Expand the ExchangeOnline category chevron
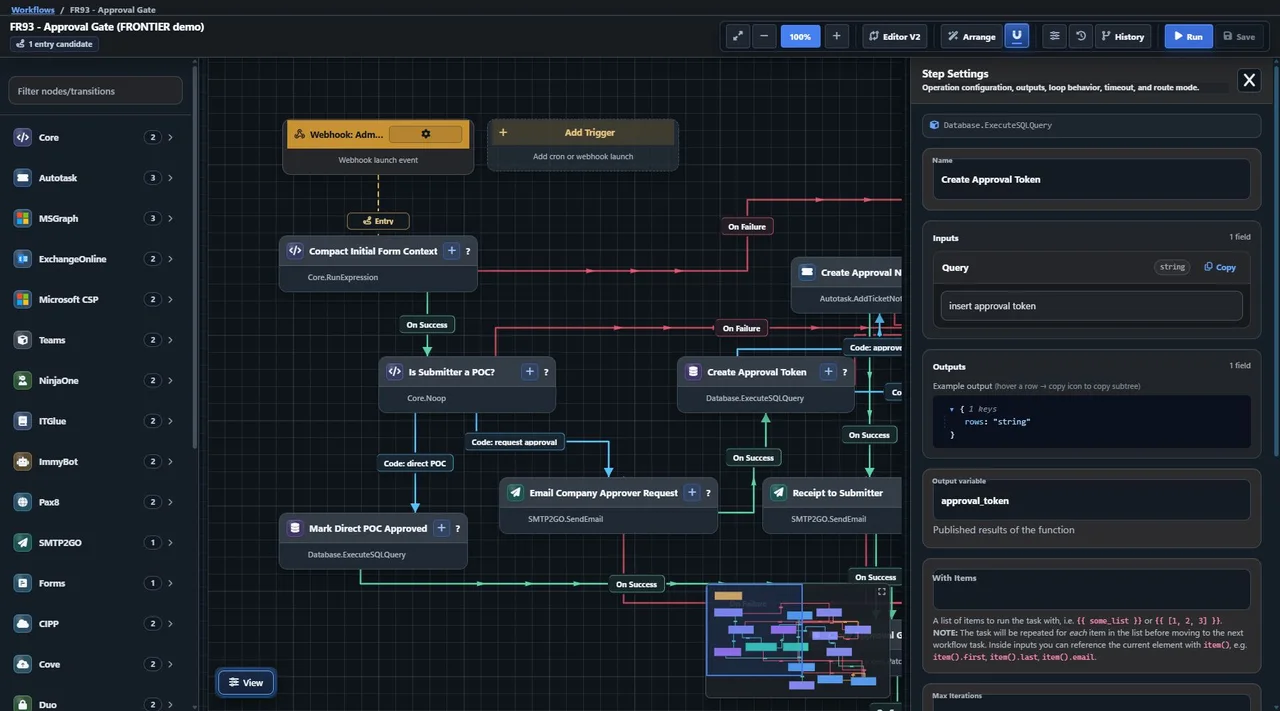Screen dimensions: 1280x711 171,259
